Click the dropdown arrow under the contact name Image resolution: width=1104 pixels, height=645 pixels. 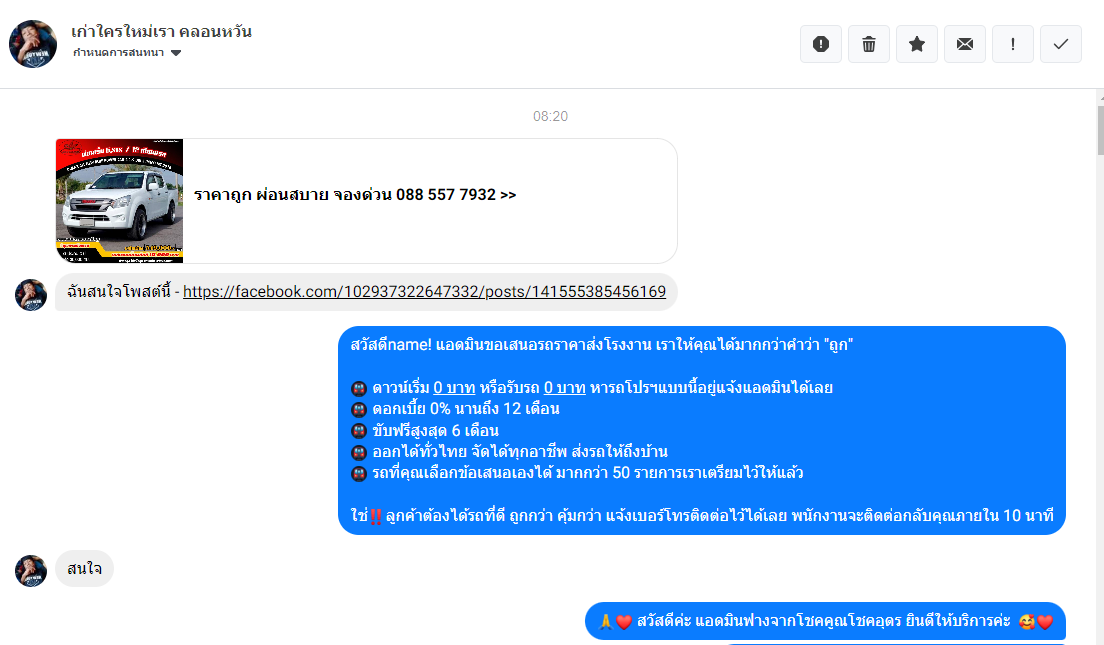[176, 53]
